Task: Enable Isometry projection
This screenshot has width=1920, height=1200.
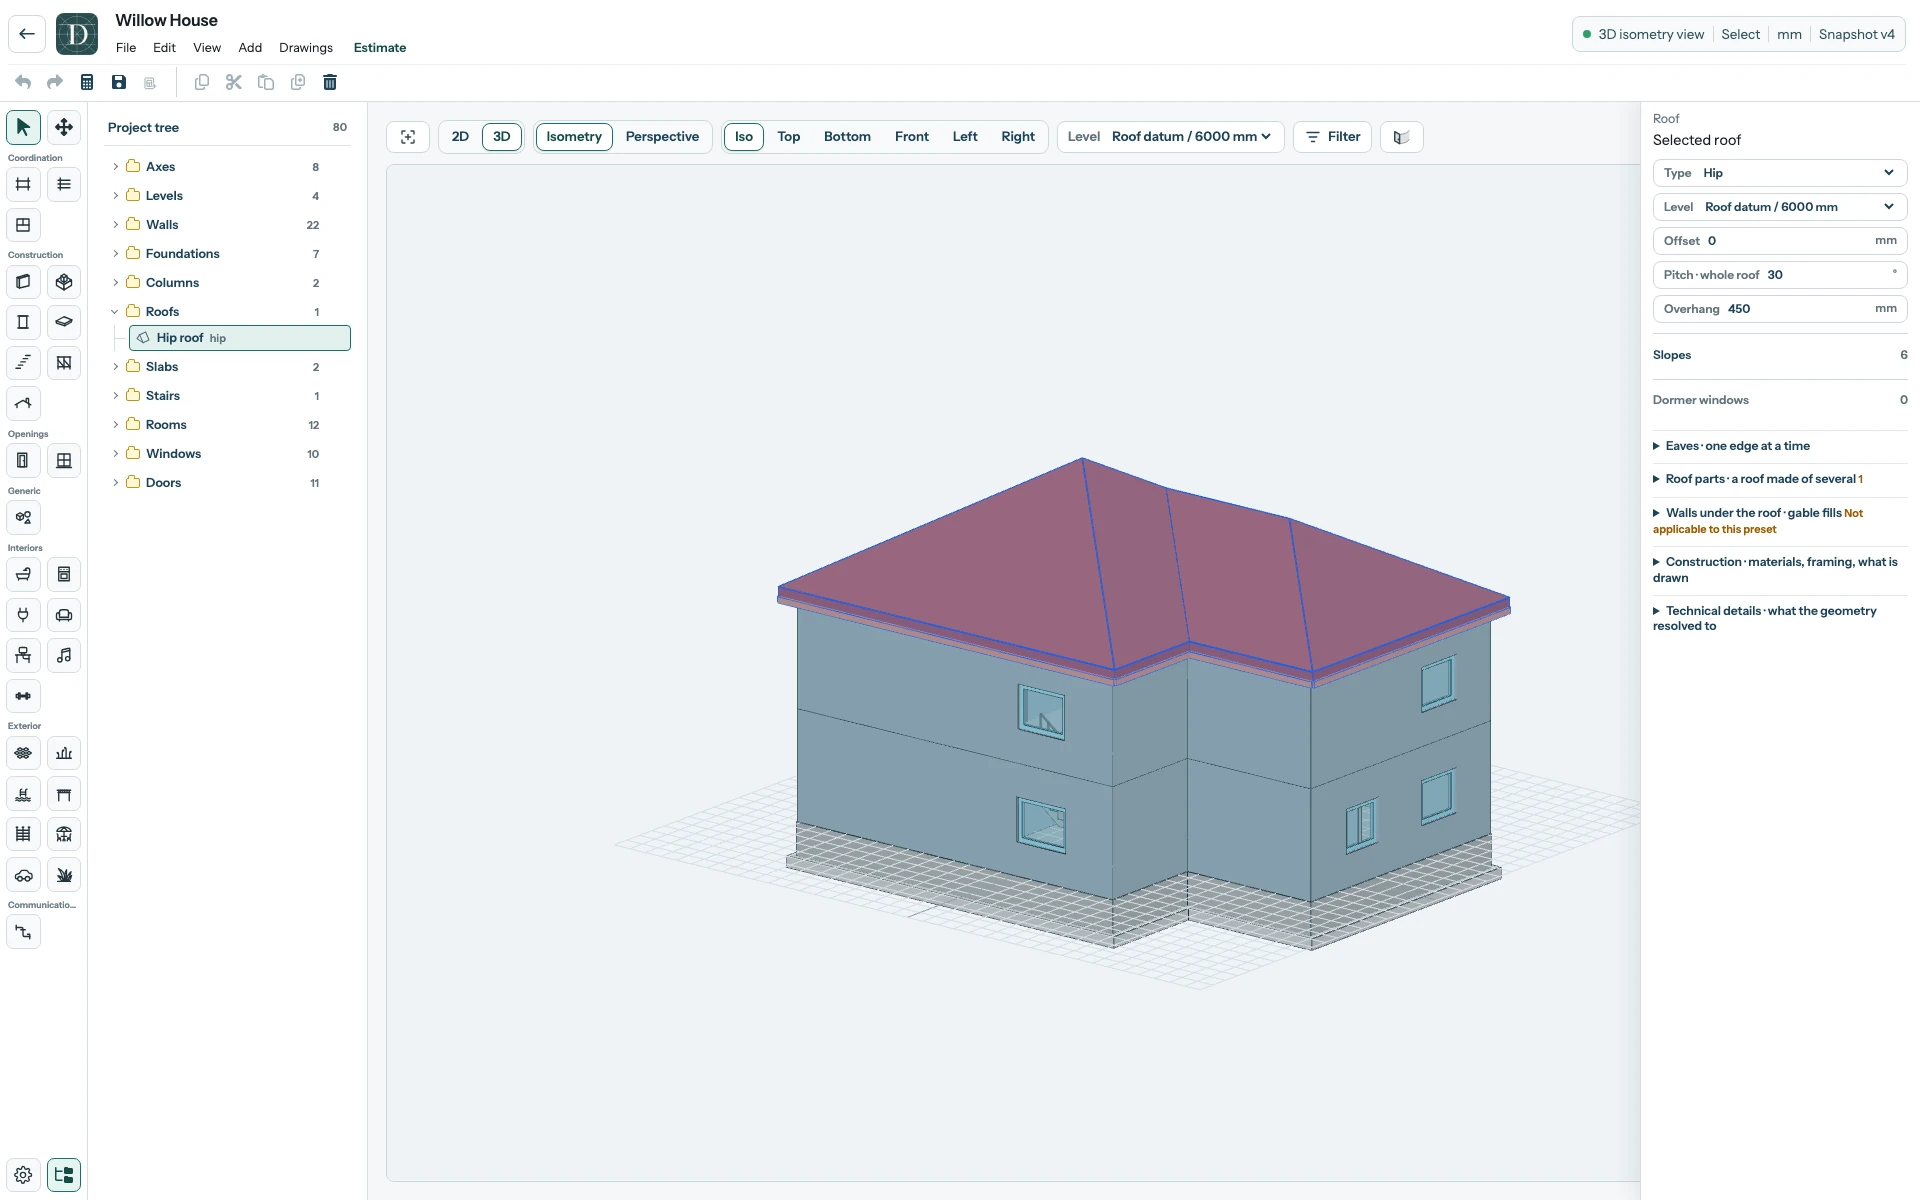Action: coord(574,137)
